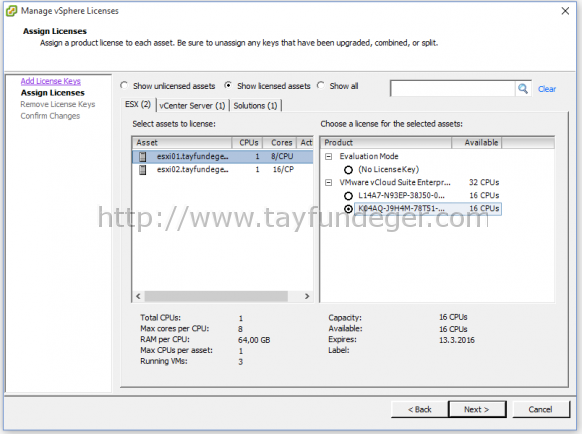Click the vSphere logo in title bar
The height and width of the screenshot is (434, 582).
[x=12, y=11]
